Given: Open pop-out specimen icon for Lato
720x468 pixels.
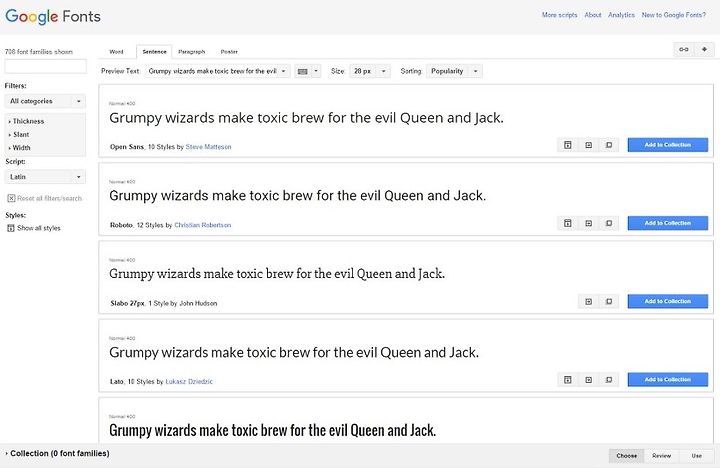Looking at the screenshot, I should tap(609, 380).
